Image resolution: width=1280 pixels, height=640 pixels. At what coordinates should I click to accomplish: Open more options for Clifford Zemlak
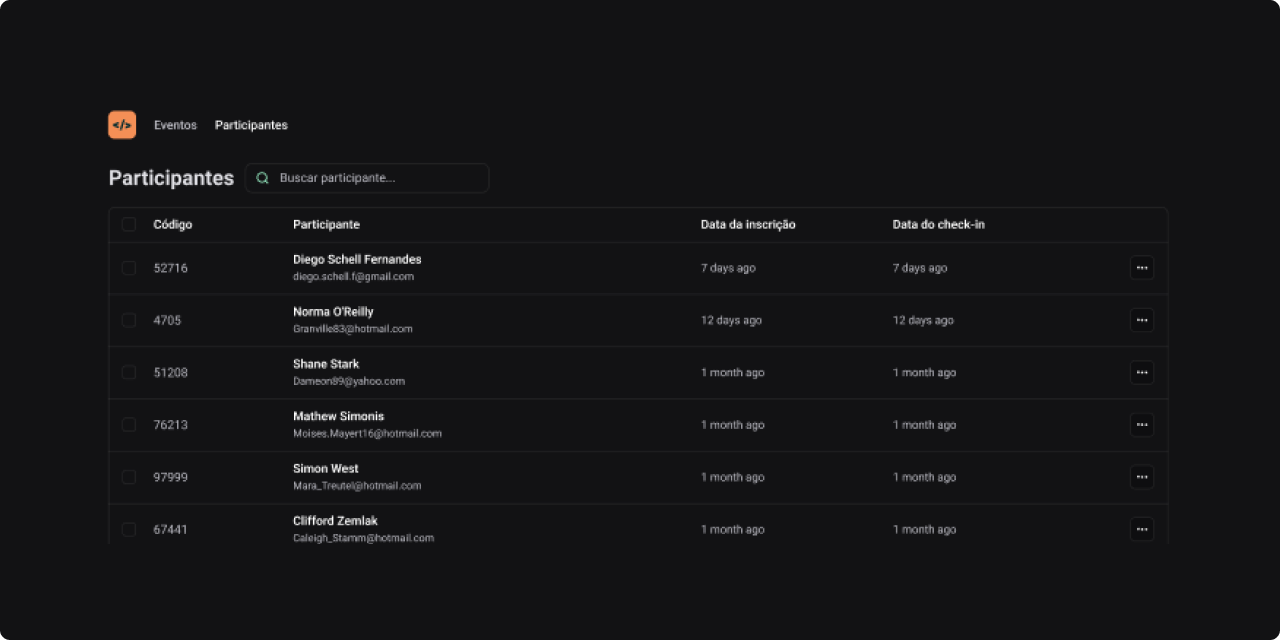(x=1141, y=529)
